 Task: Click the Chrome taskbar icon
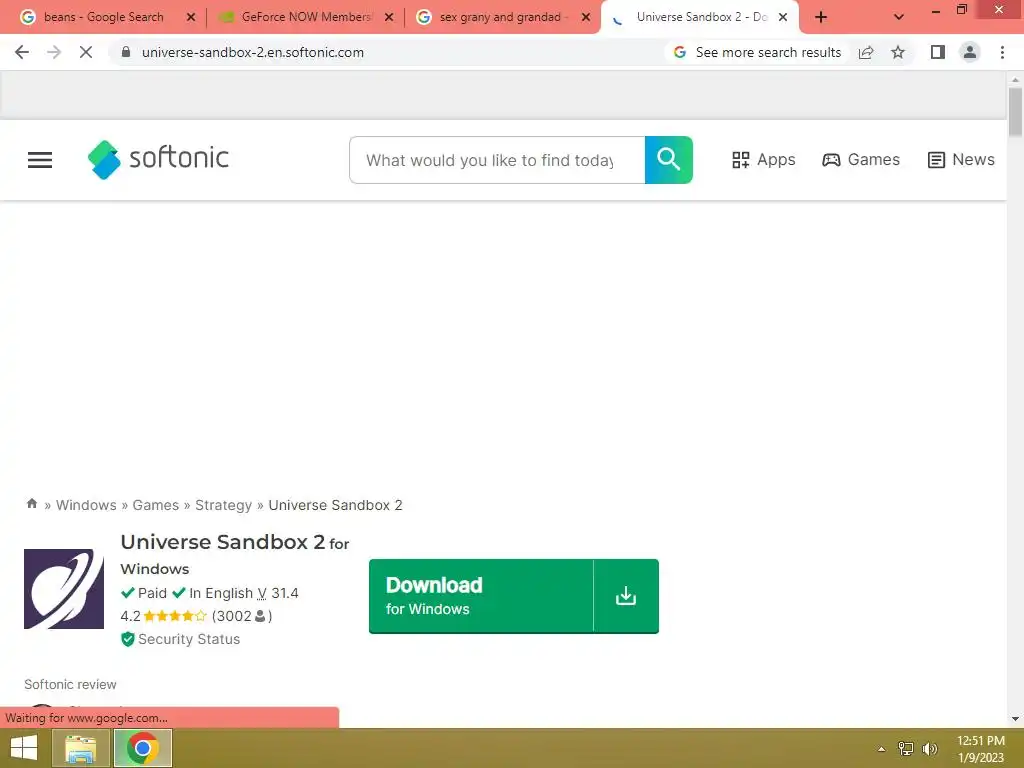143,748
